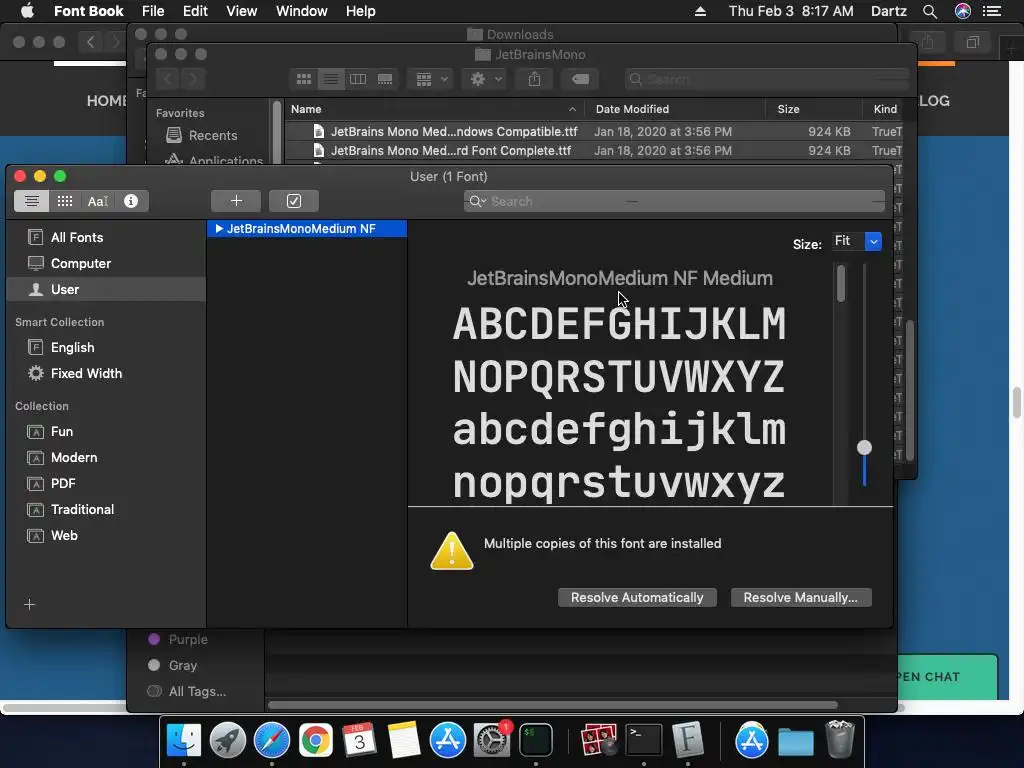Add new collection with sidebar plus
The width and height of the screenshot is (1024, 768).
(x=29, y=605)
